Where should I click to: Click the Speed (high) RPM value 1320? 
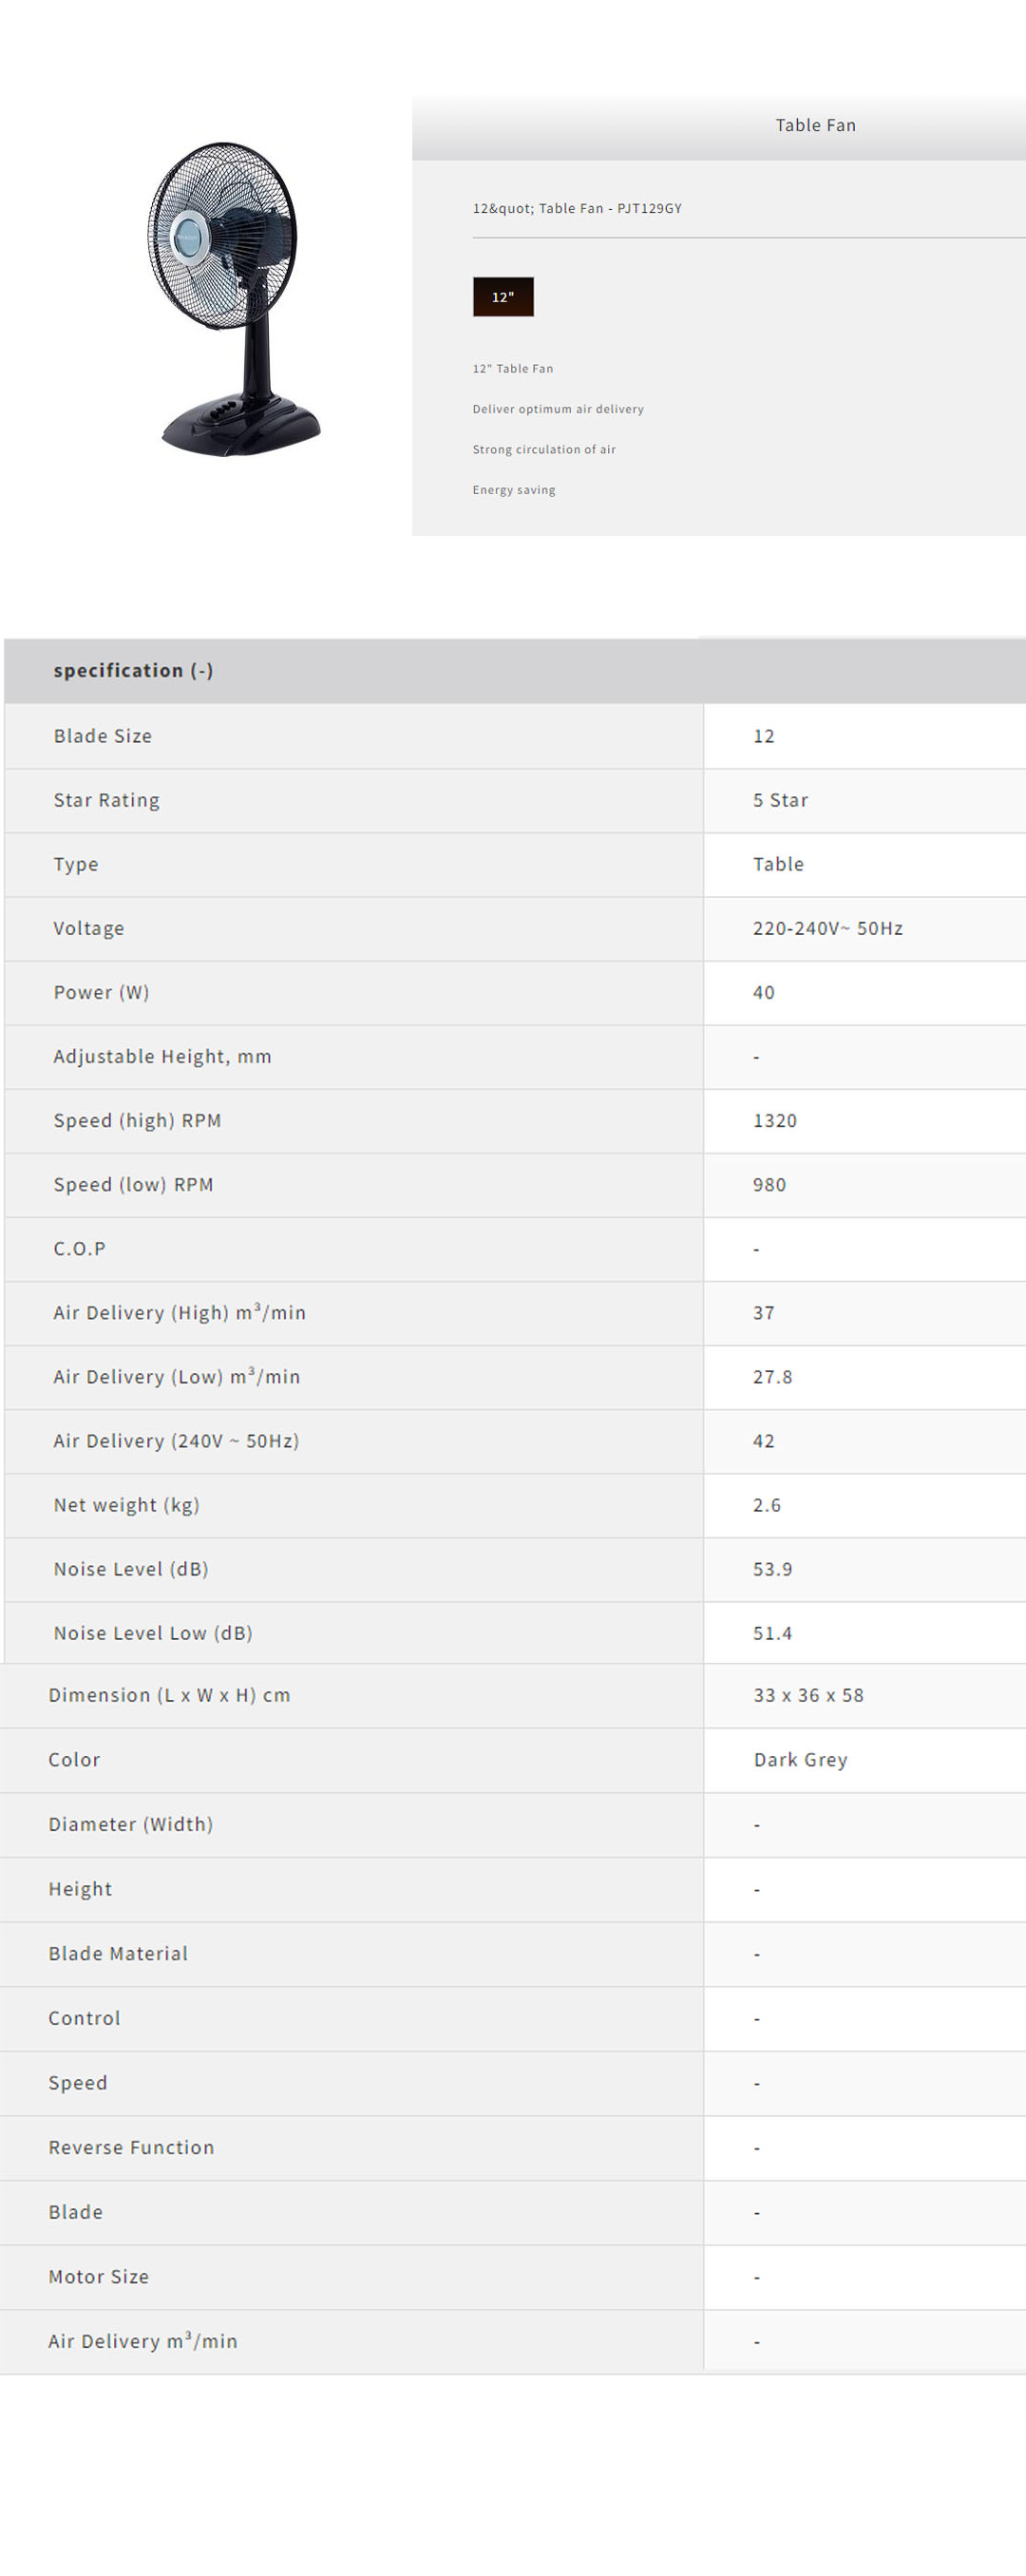[x=774, y=1120]
